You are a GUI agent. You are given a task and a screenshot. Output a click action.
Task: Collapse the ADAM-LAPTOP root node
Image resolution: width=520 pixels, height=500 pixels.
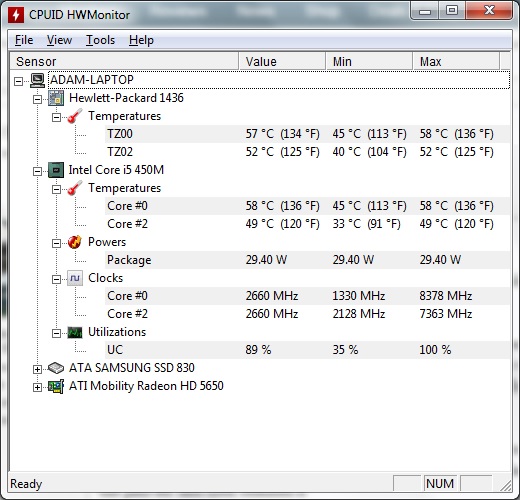(x=19, y=81)
